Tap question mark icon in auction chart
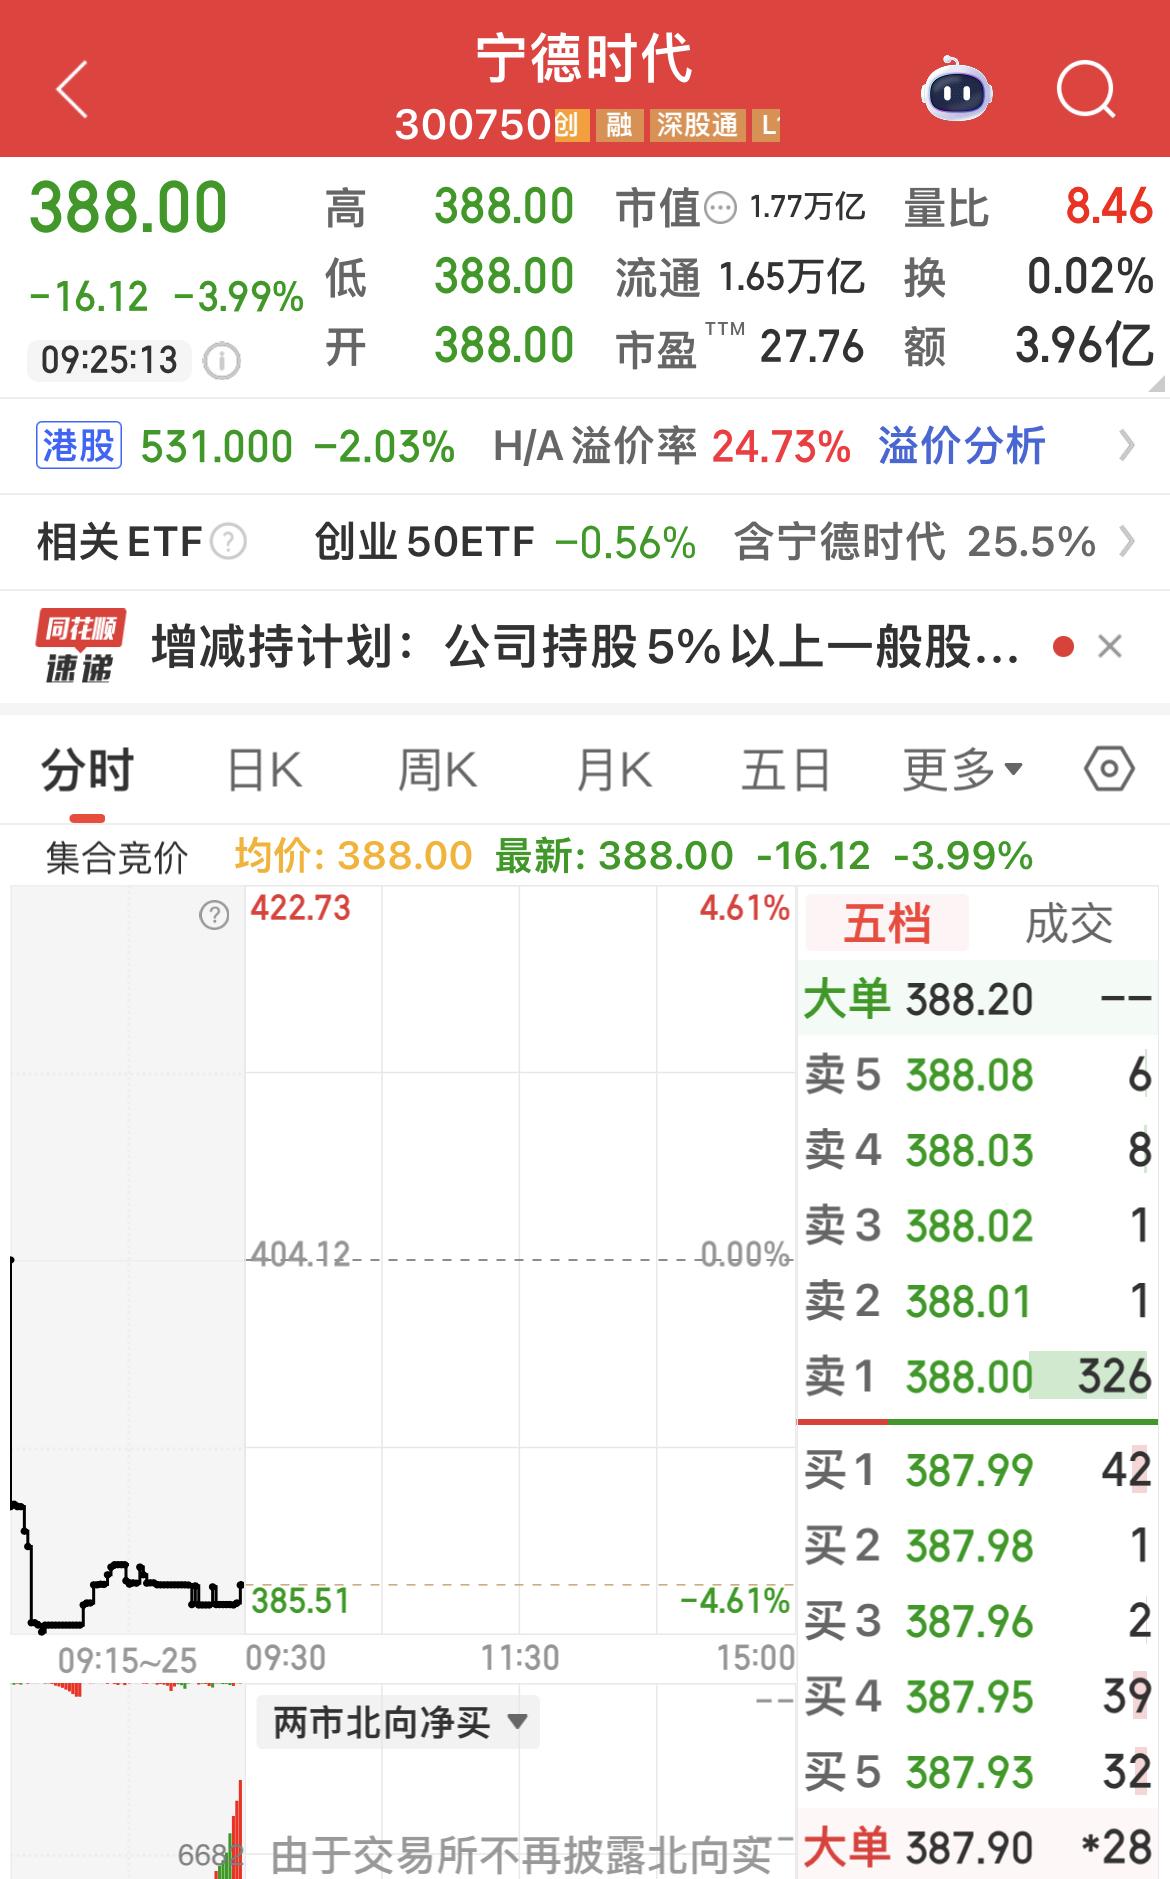Viewport: 1170px width, 1879px height. click(x=214, y=915)
